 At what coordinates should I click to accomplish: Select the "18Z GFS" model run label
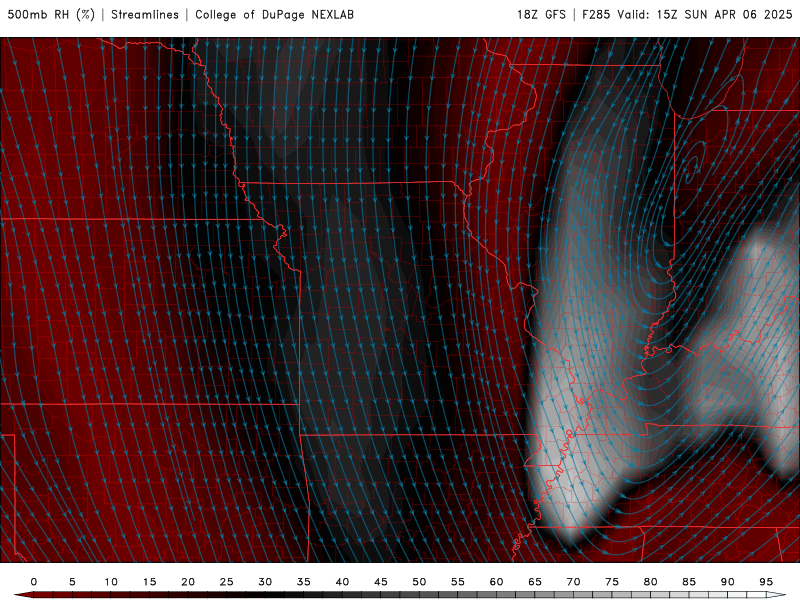point(541,15)
